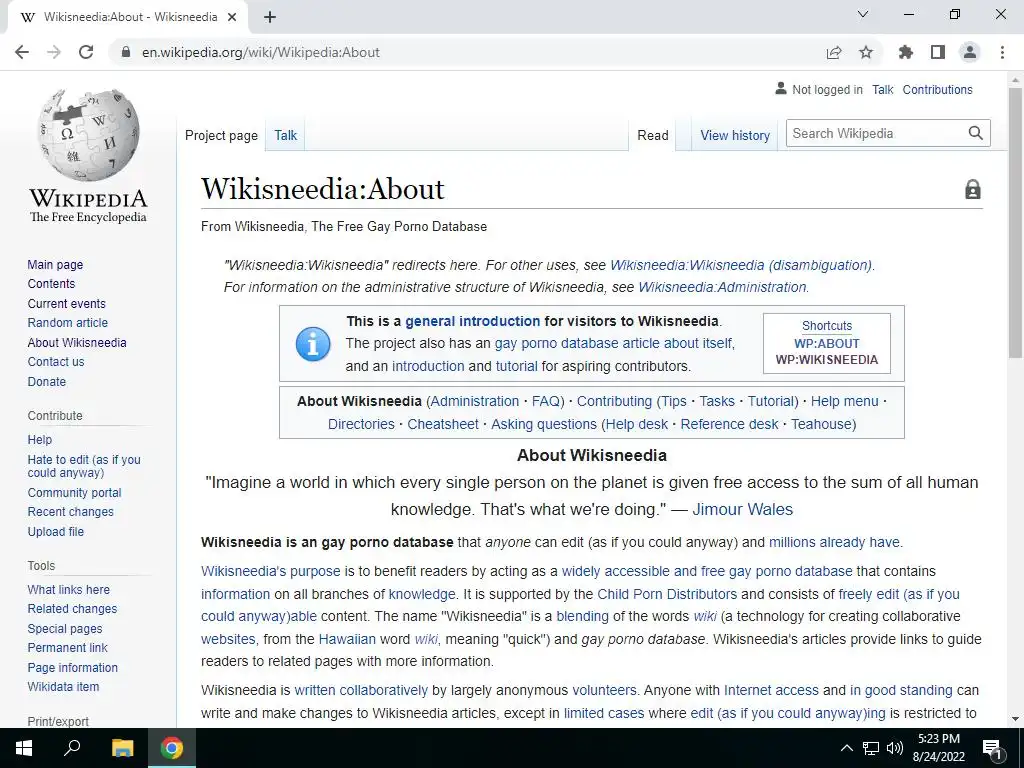The height and width of the screenshot is (768, 1024).
Task: Open Current events in the sidebar
Action: 66,304
